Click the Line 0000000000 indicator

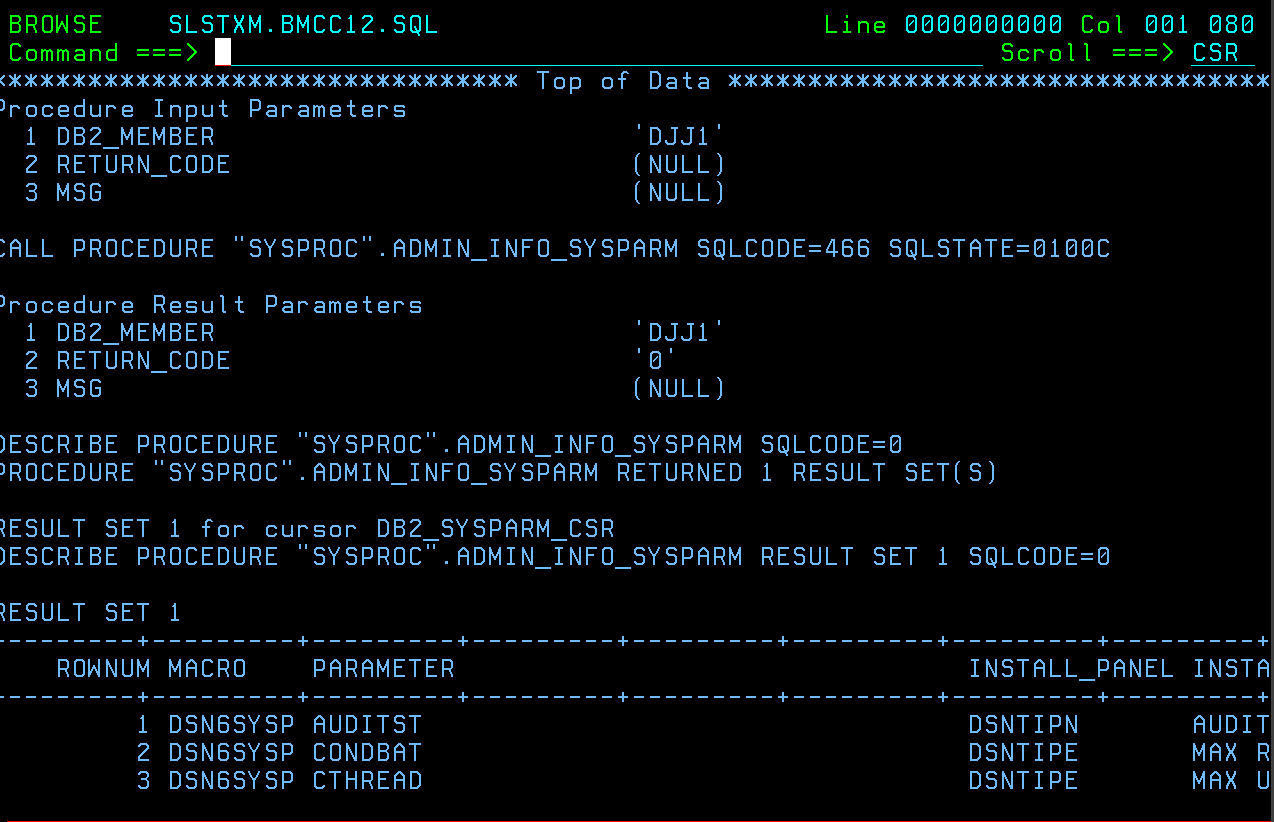click(943, 24)
